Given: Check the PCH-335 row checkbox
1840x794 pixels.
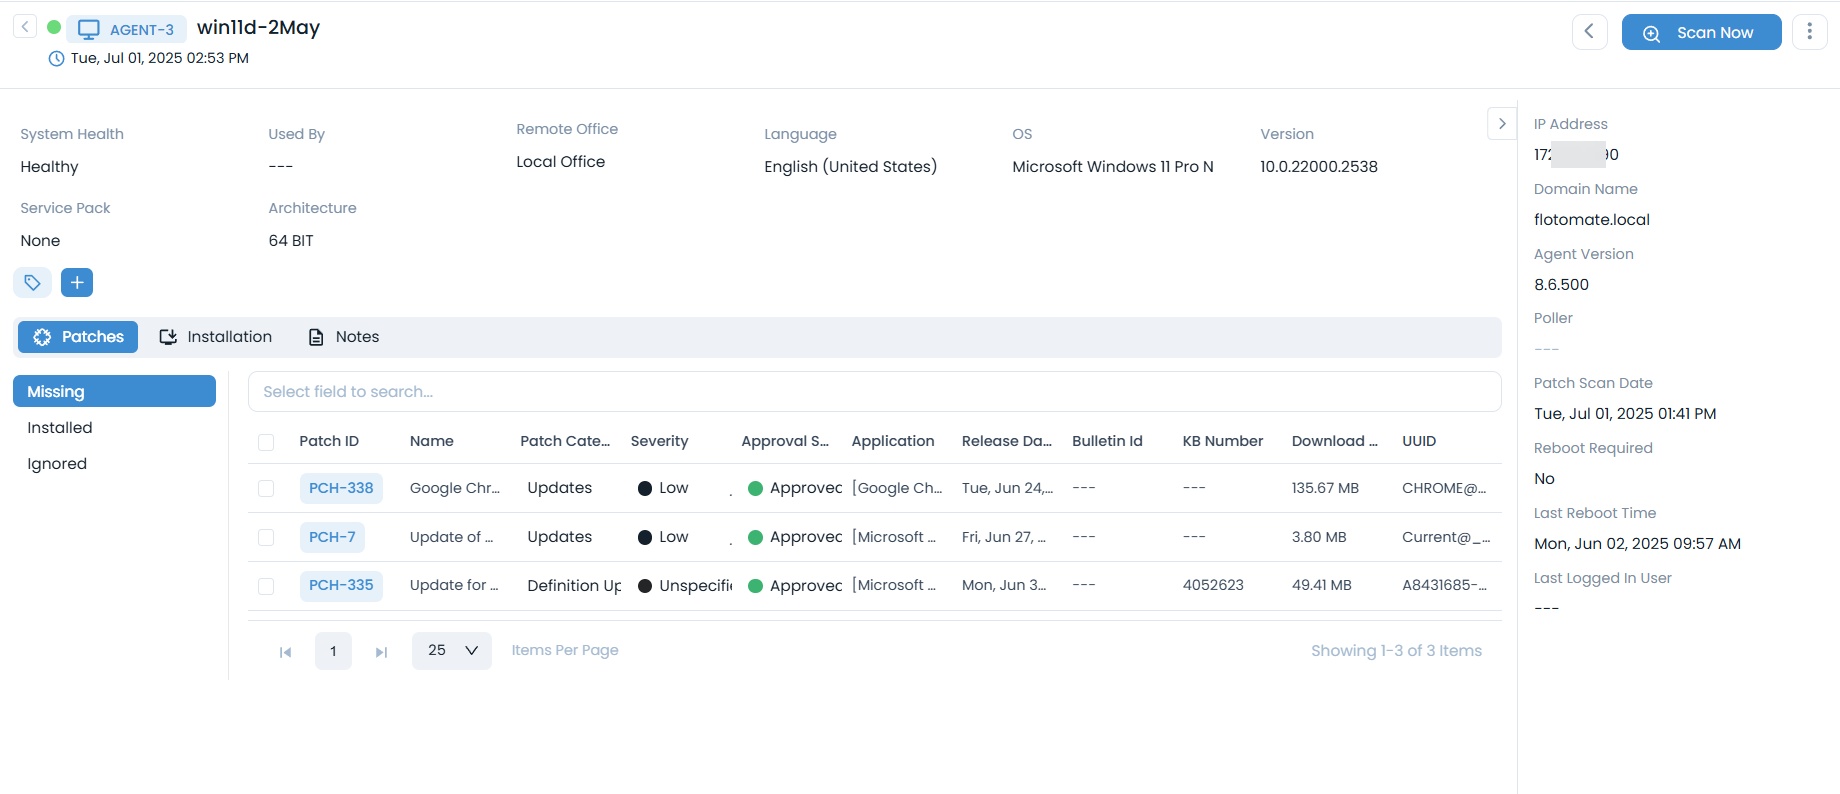Looking at the screenshot, I should point(266,586).
